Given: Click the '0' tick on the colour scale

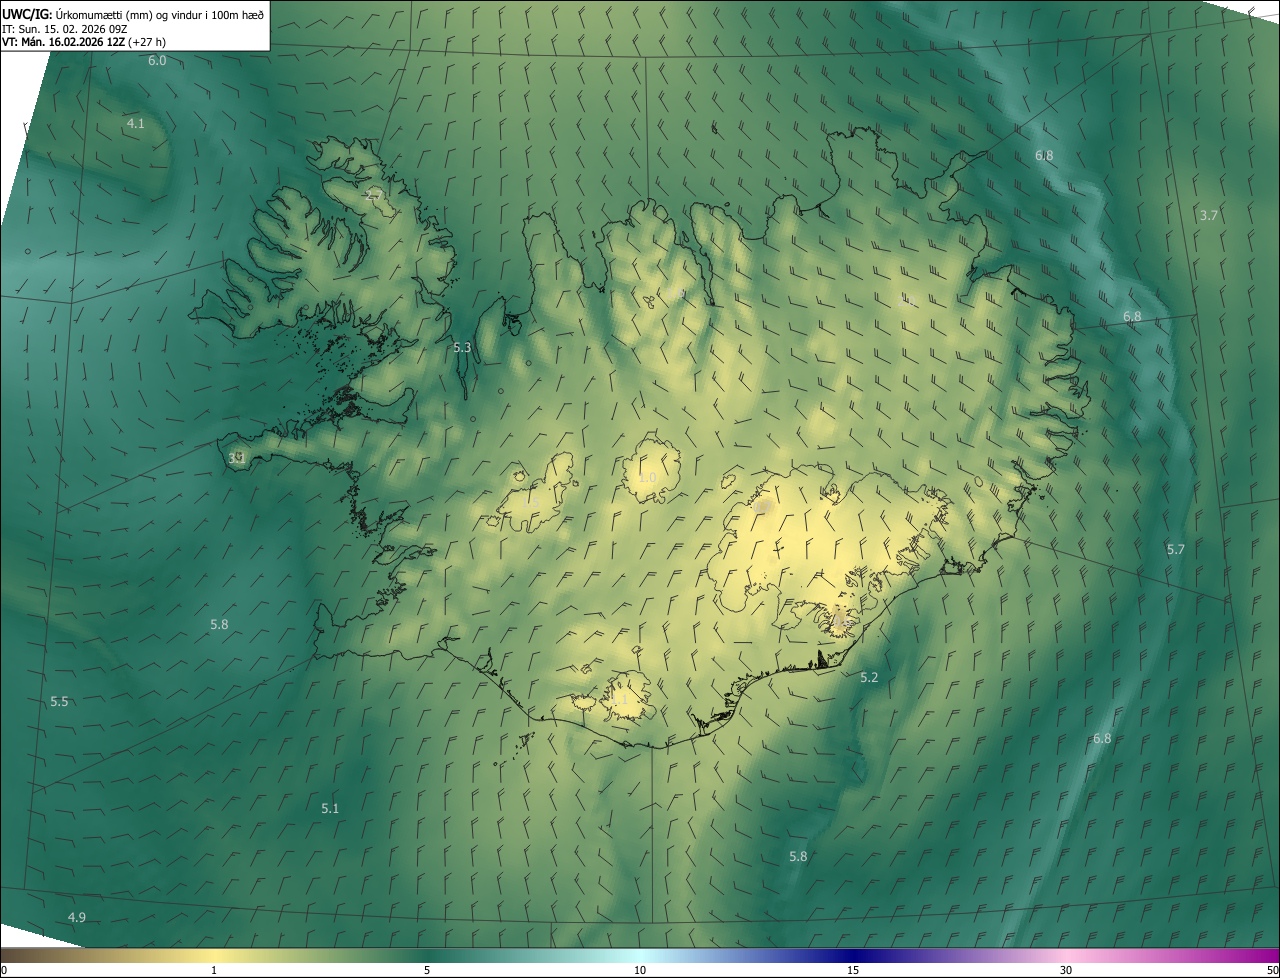Looking at the screenshot, I should coord(4,971).
